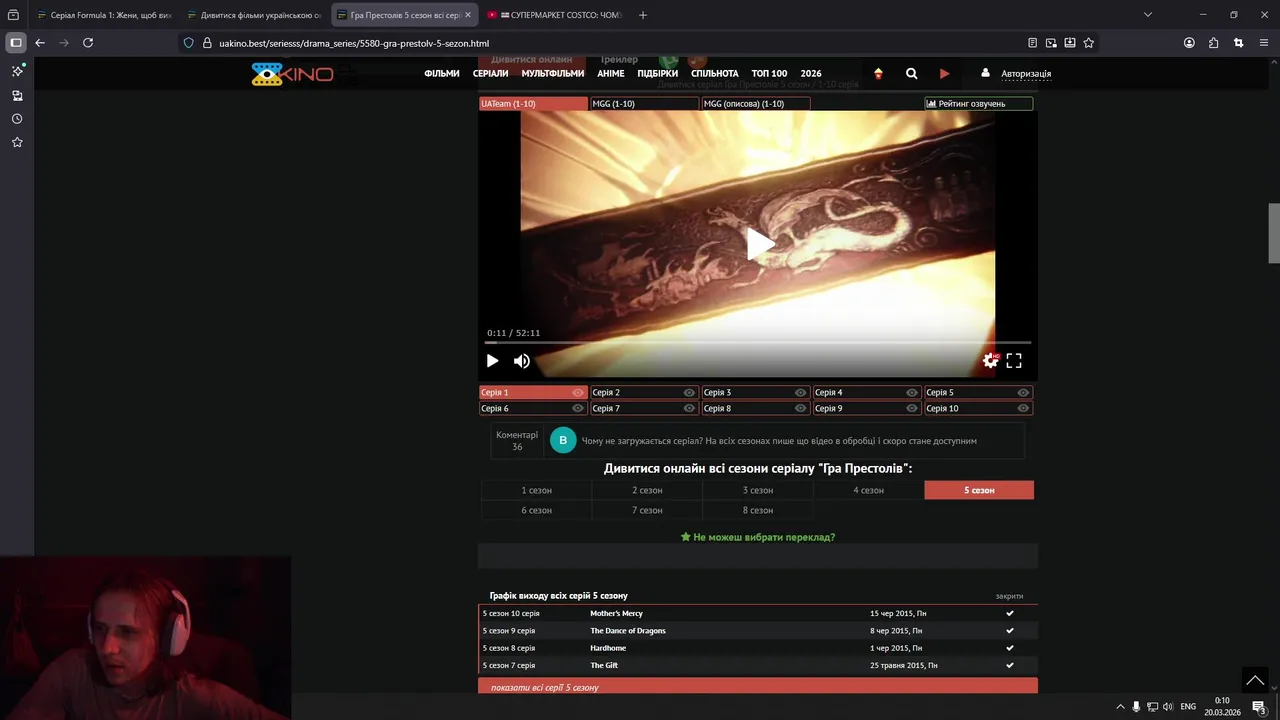Open the СПІЛЬНОТА menu

pyautogui.click(x=715, y=73)
